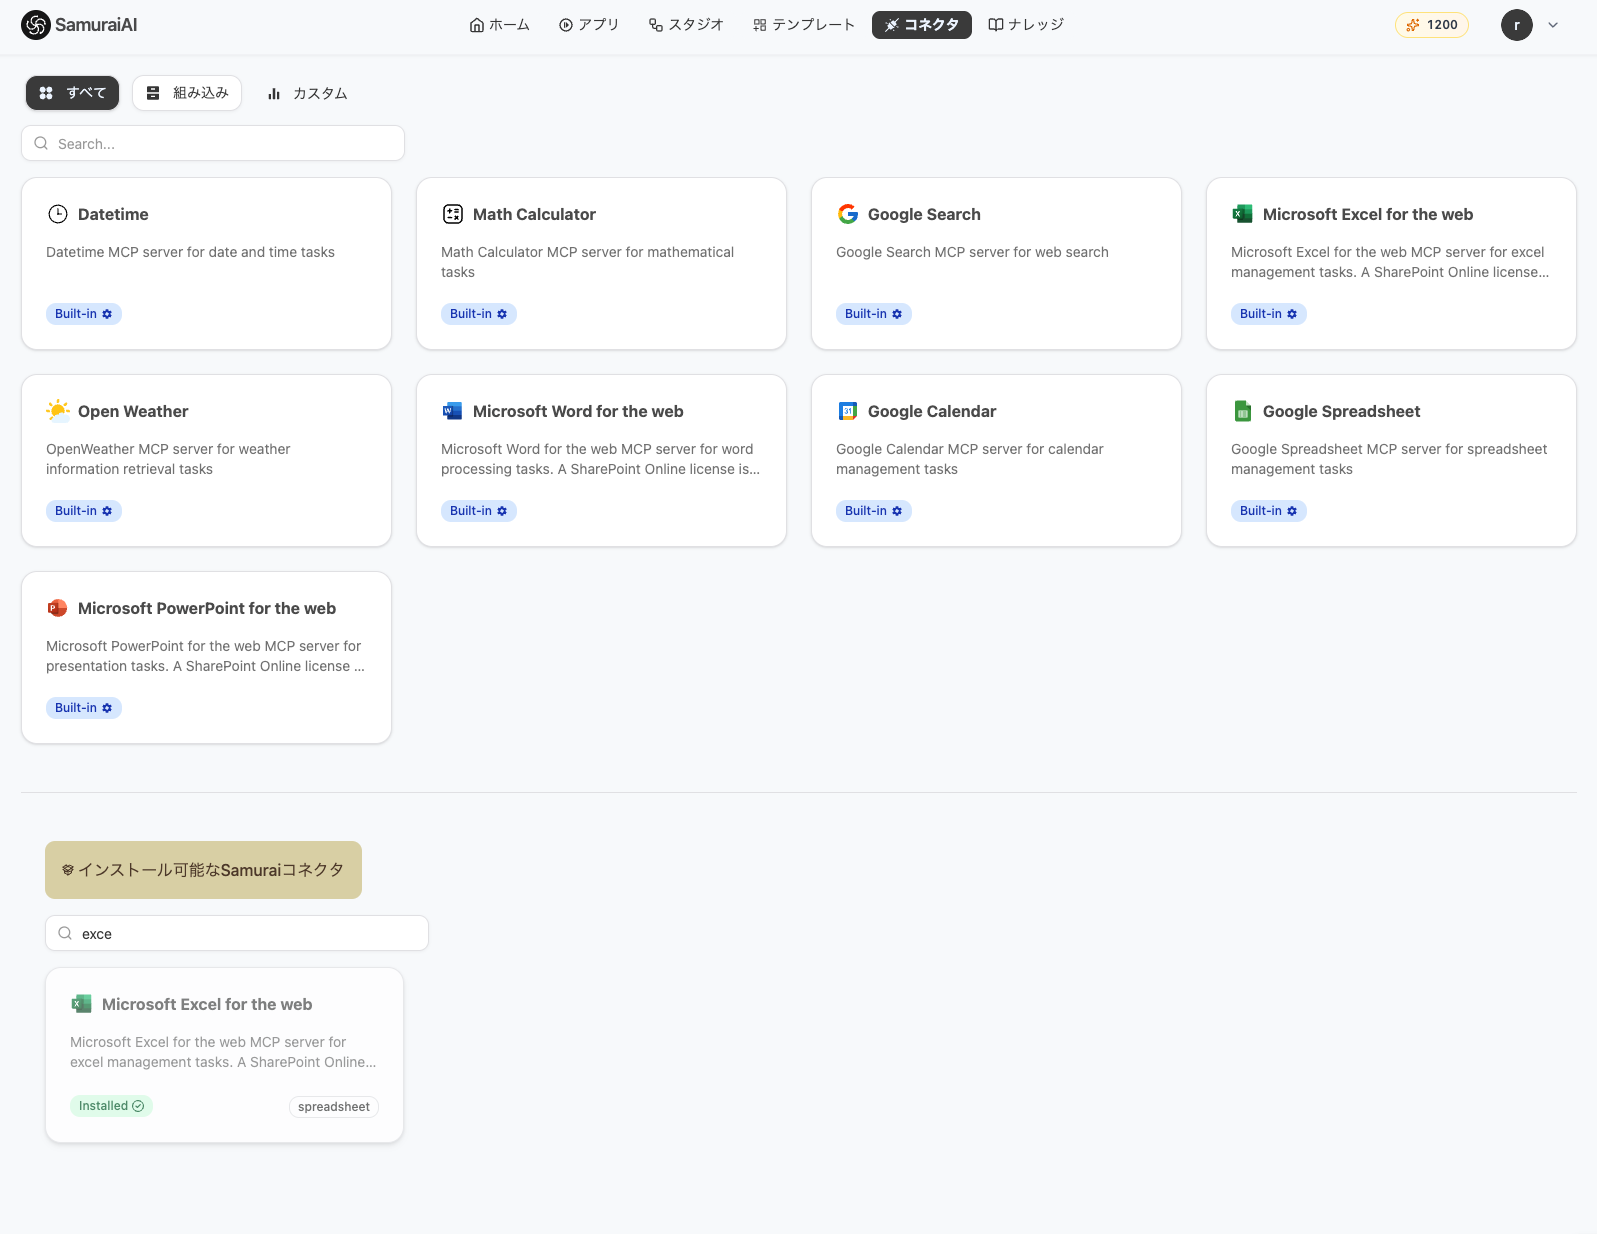Viewport: 1597px width, 1234px height.
Task: Switch to the 組み込み filter tab
Action: point(187,93)
